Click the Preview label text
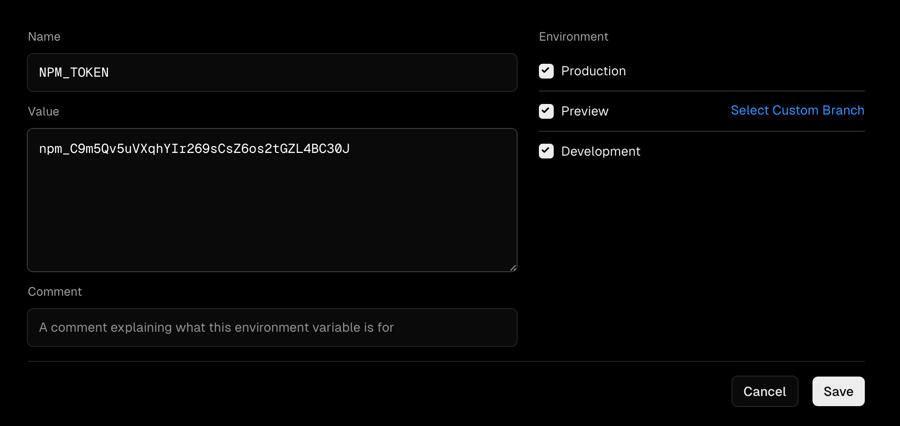This screenshot has width=900, height=426. click(584, 111)
